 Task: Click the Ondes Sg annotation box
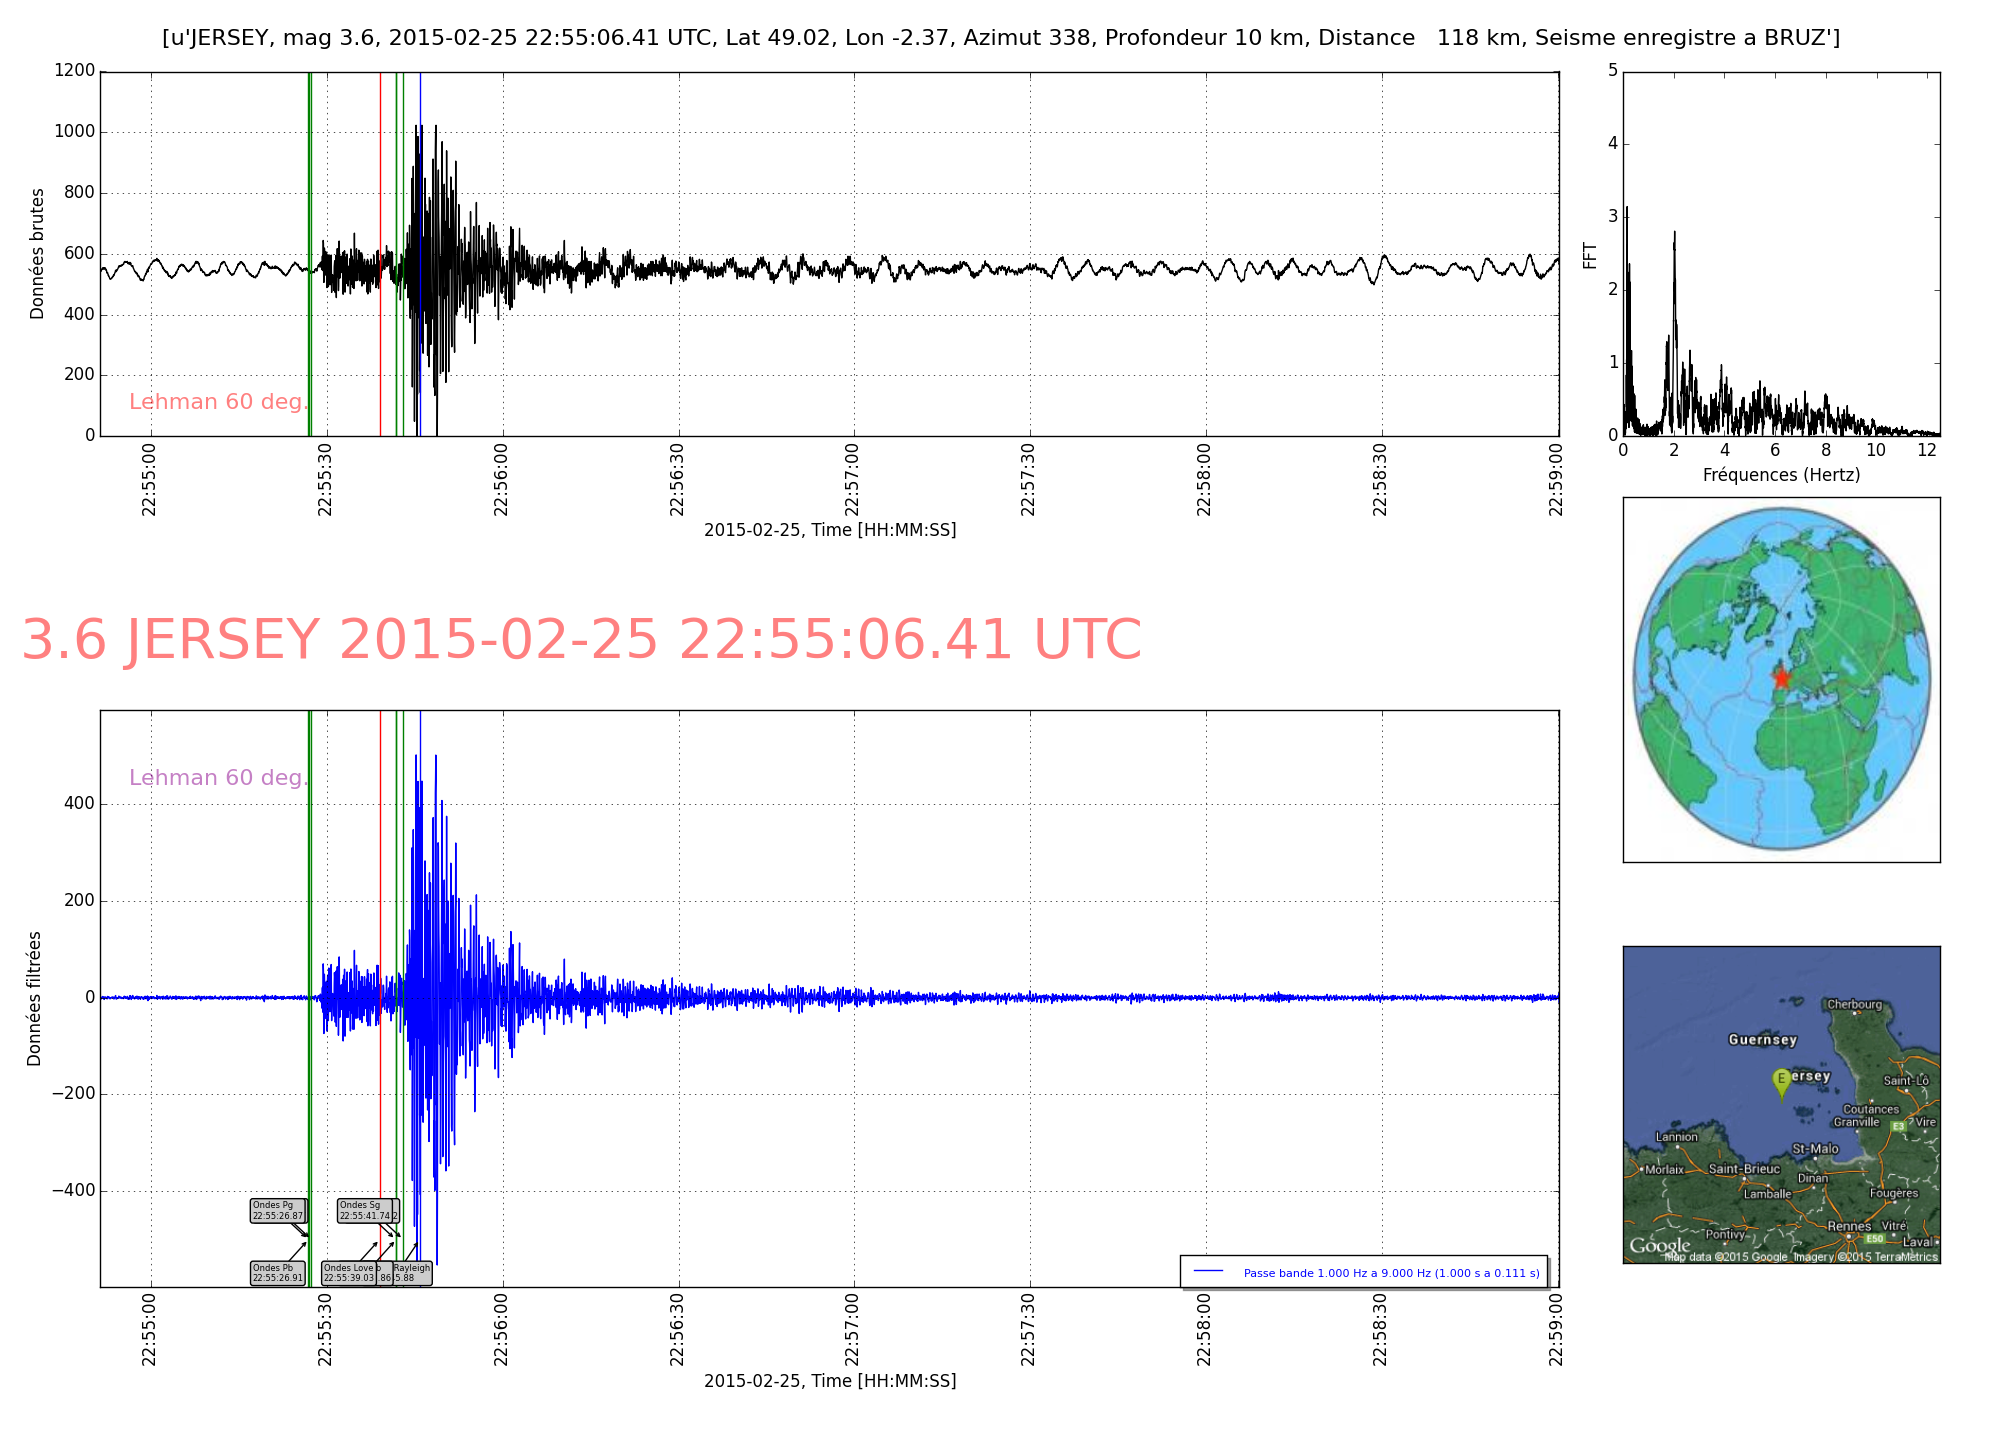pyautogui.click(x=367, y=1211)
